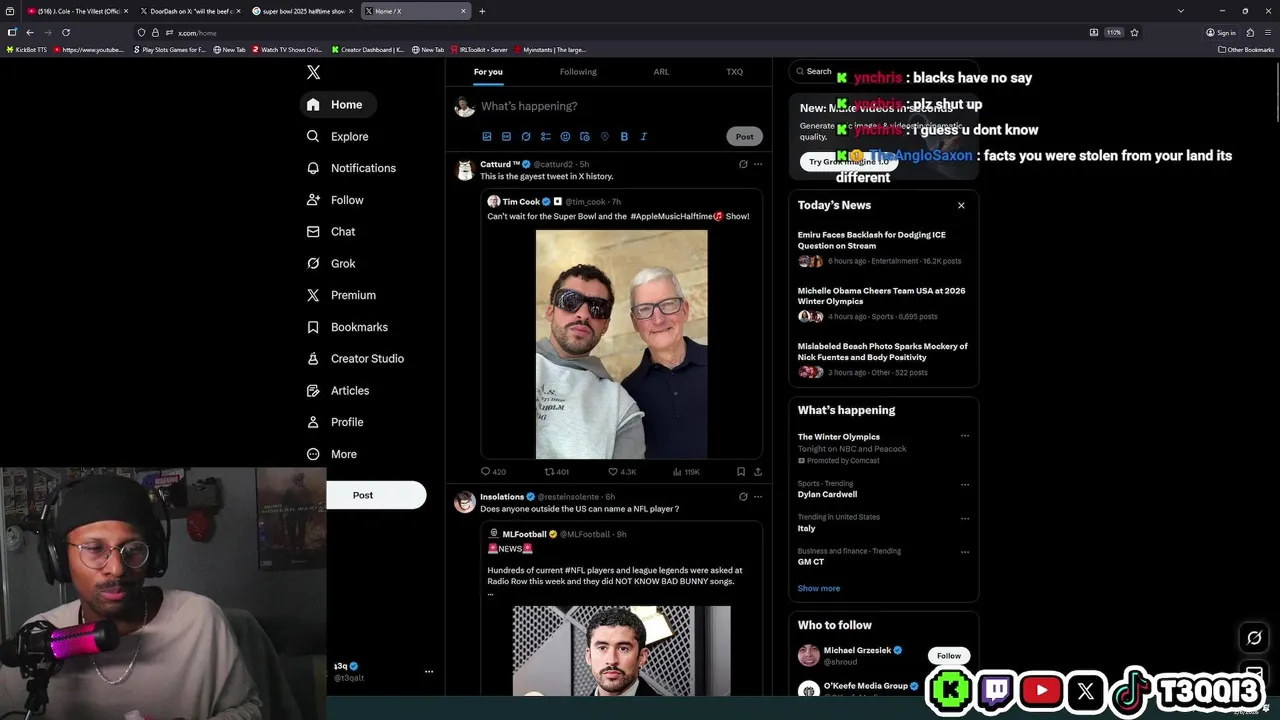The image size is (1280, 720).
Task: Open Tim Cook's photo in the quoted post
Action: tap(621, 344)
